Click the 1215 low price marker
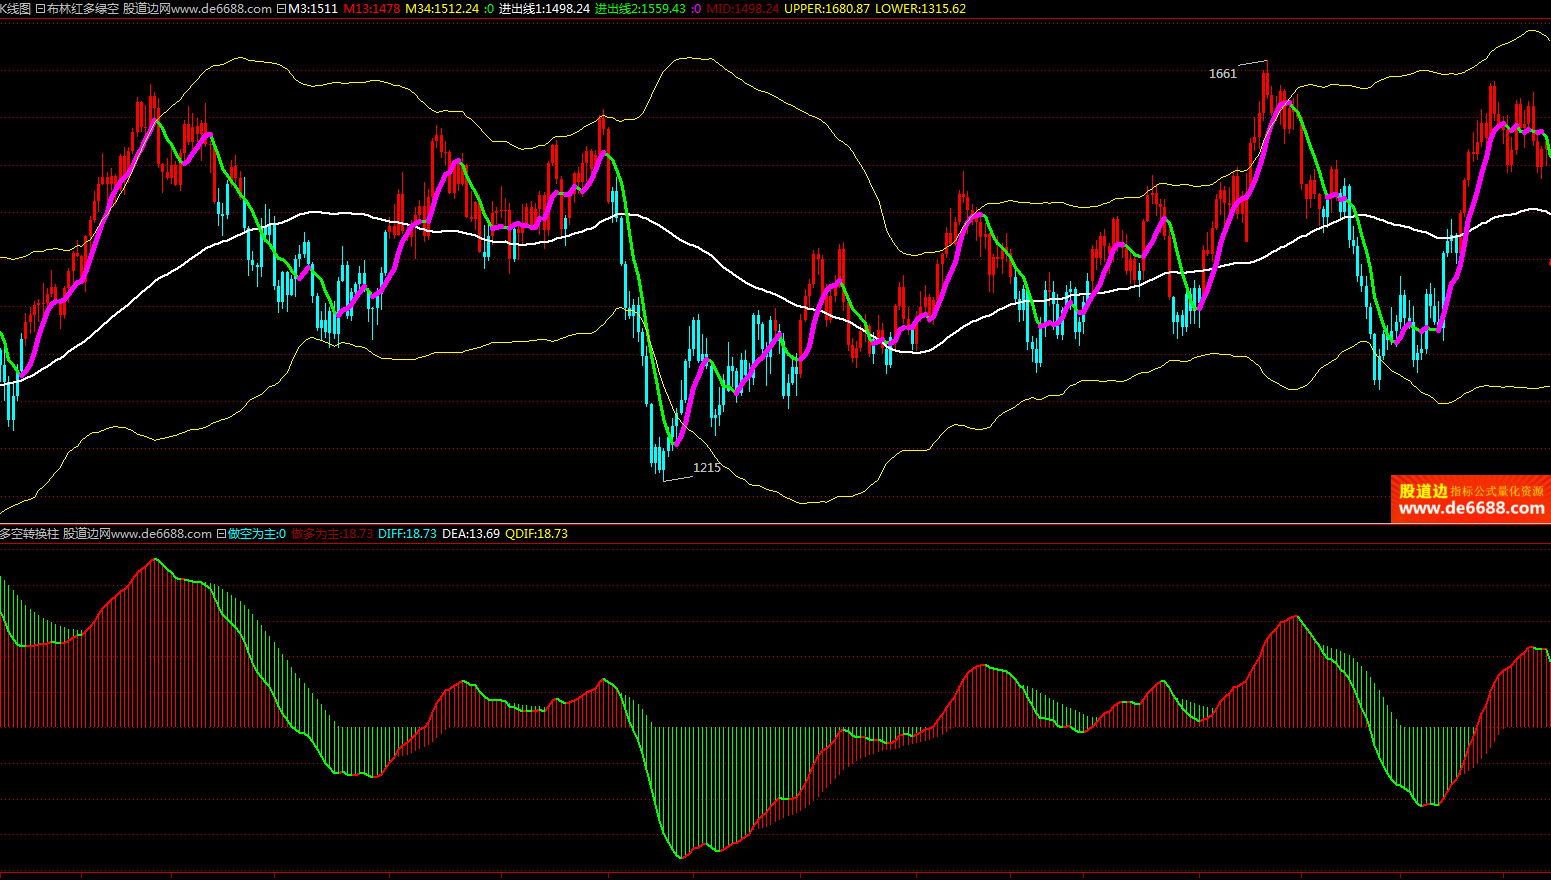The width and height of the screenshot is (1551, 880). [706, 468]
